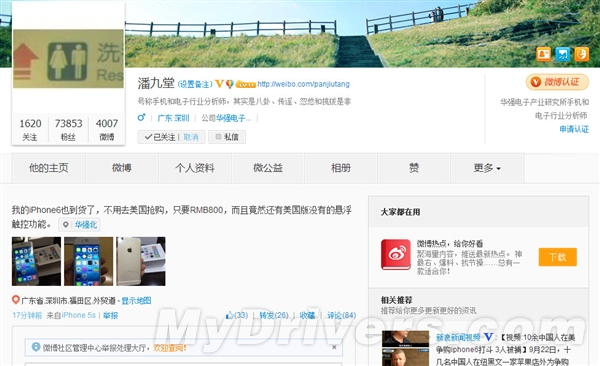
Task: Click the orange face icon on banner
Action: [x=582, y=54]
